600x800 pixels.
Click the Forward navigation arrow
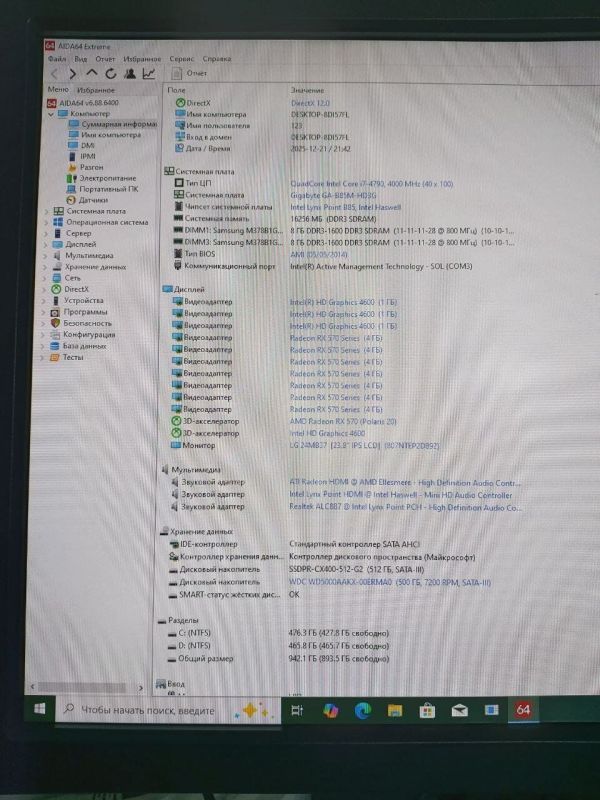click(73, 73)
